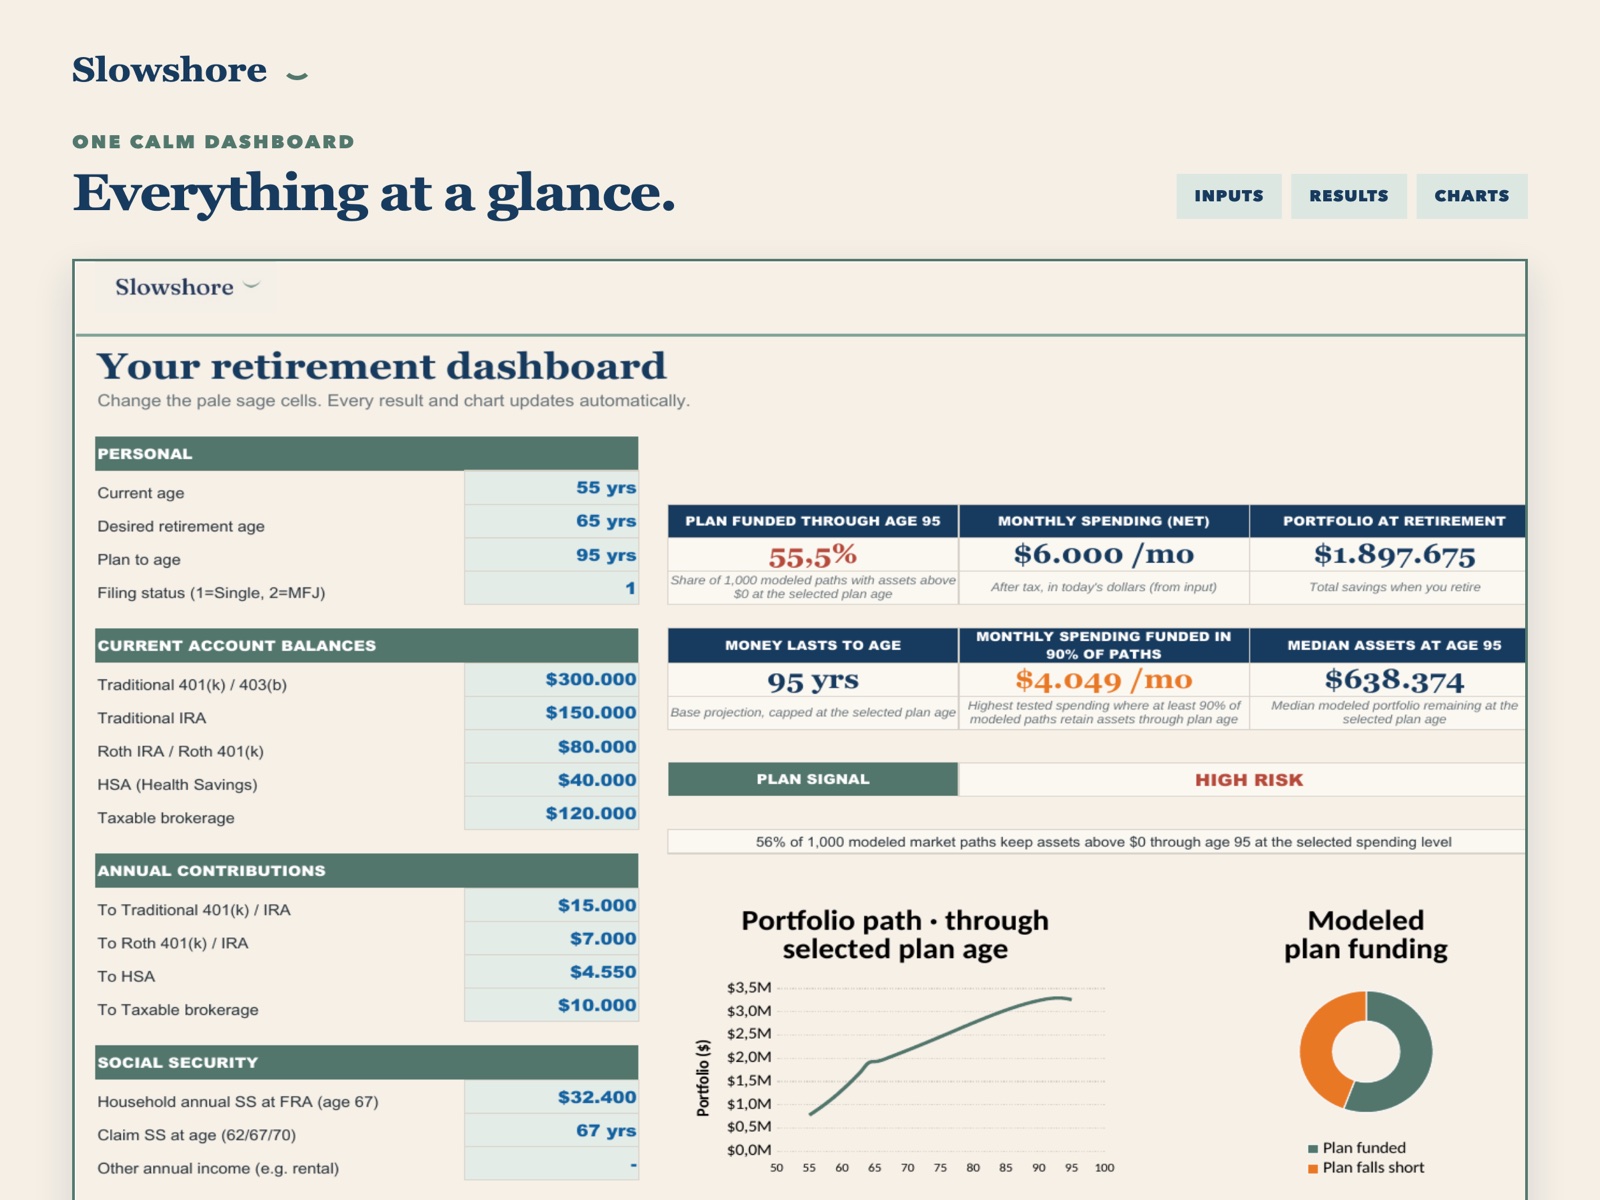Open the INPUTS tab
1600x1200 pixels.
pyautogui.click(x=1229, y=196)
